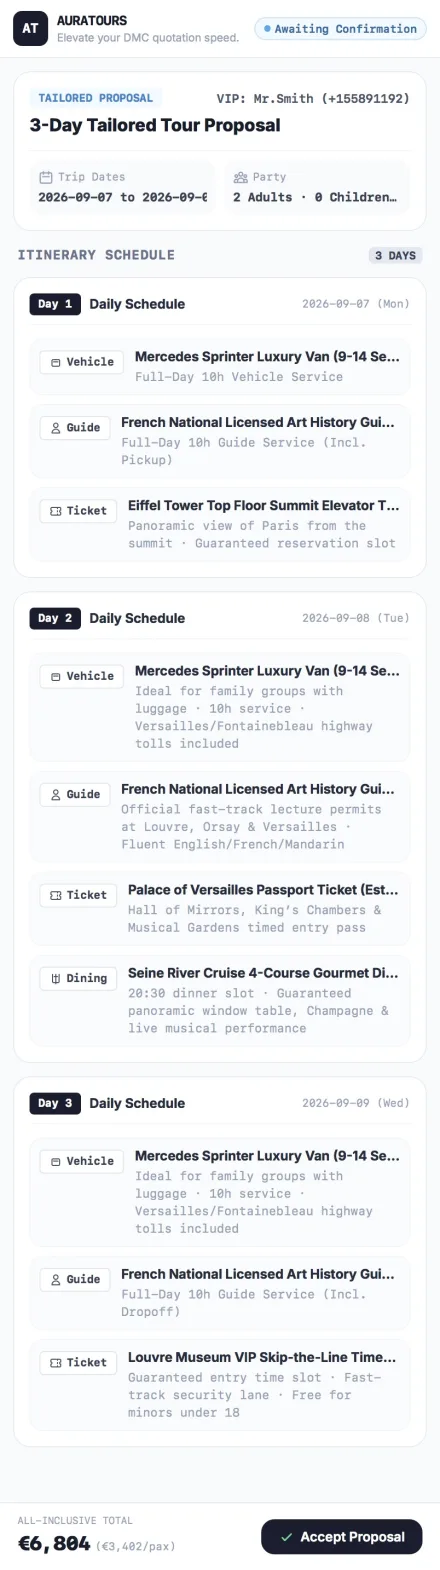Image resolution: width=440 pixels, height=1570 pixels.
Task: Click the Day 1 Ticket tag icon
Action: pyautogui.click(x=56, y=511)
